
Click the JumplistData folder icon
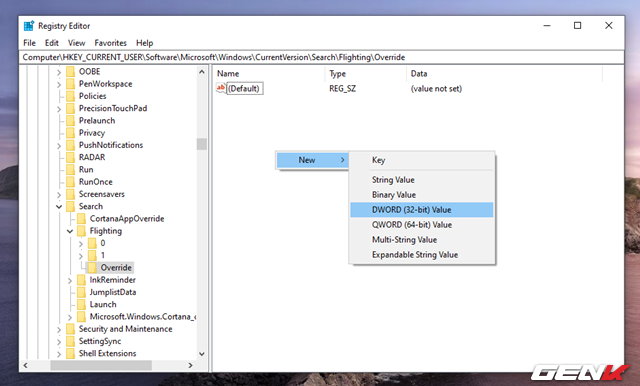click(82, 292)
